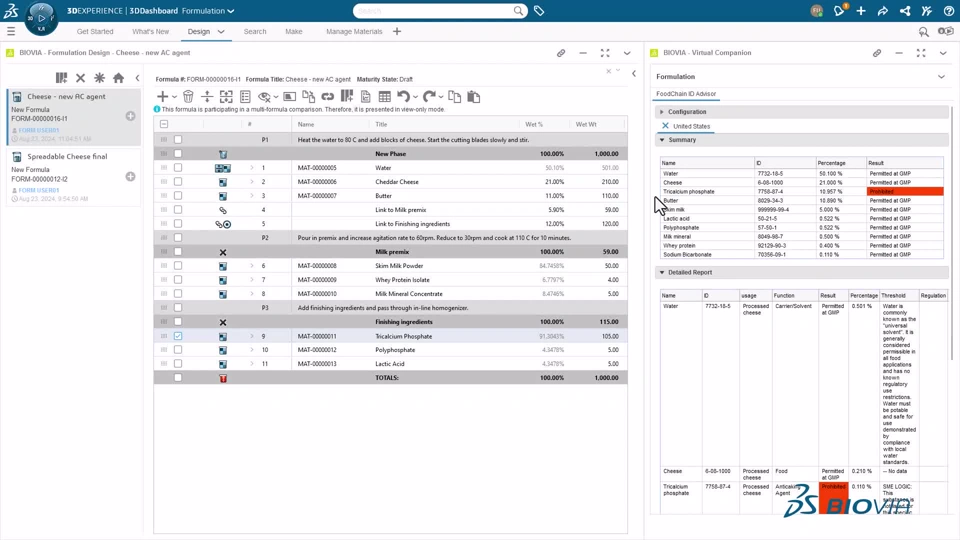Screen dimensions: 960x540
Task: Click the Redo arrow
Action: 429,96
